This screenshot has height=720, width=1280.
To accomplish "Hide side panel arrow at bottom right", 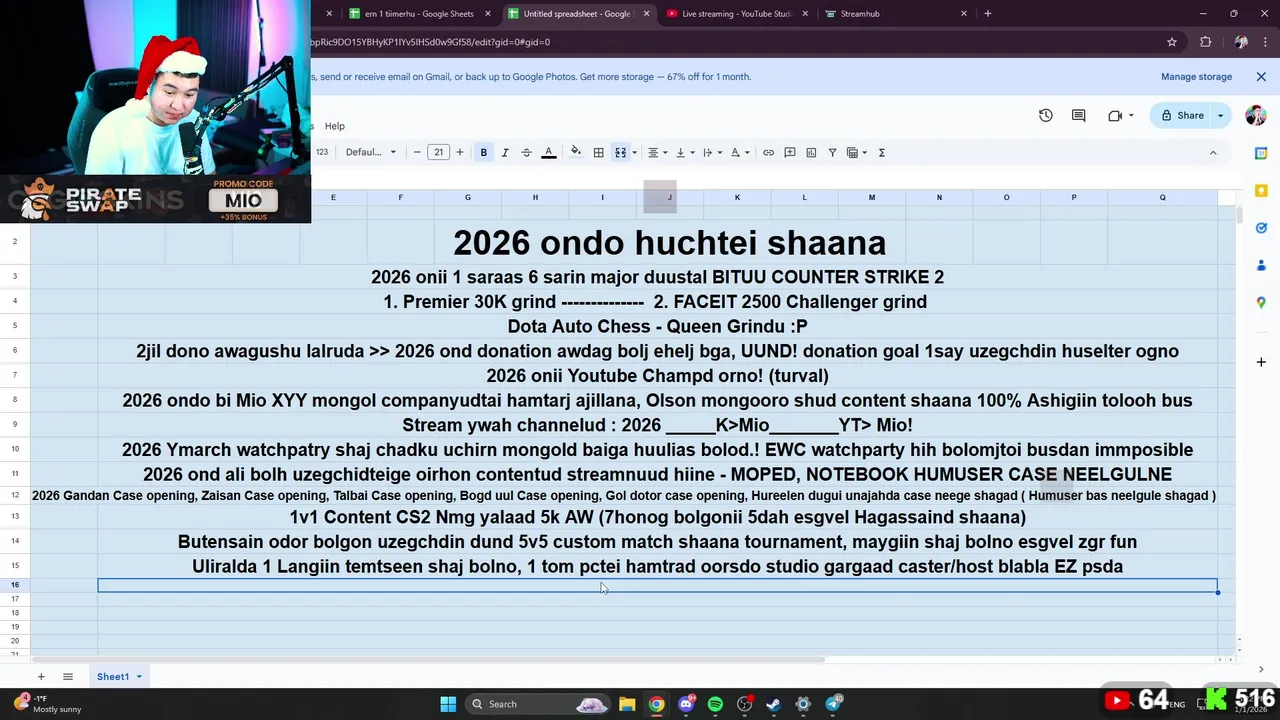I will click(x=1260, y=669).
